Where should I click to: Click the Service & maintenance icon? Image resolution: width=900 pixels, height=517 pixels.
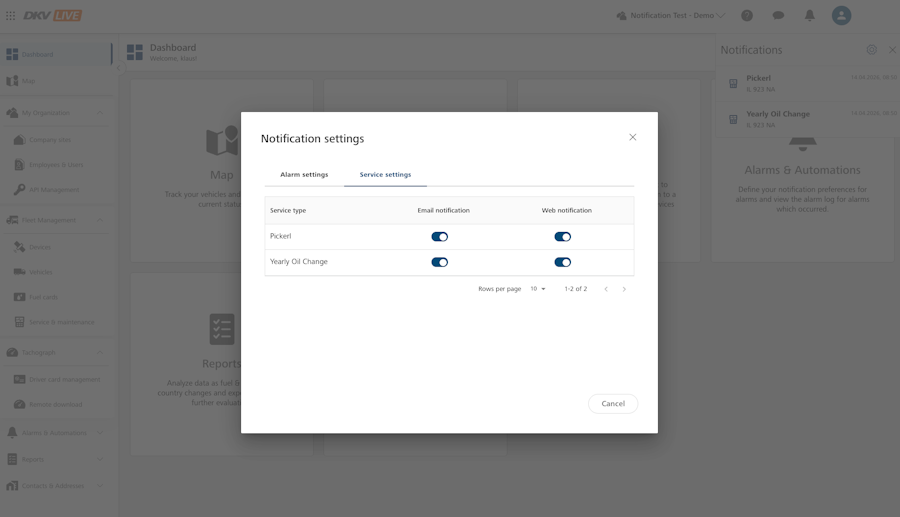(20, 322)
